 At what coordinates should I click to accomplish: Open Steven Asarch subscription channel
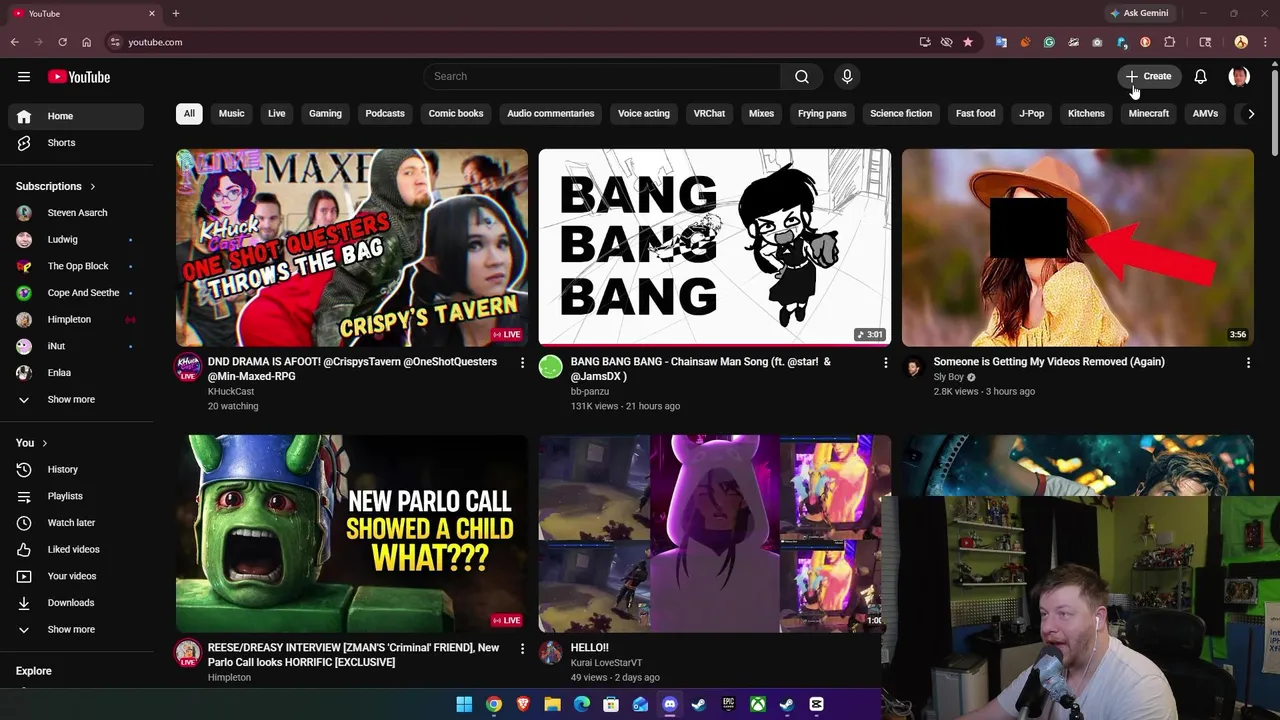(x=76, y=213)
